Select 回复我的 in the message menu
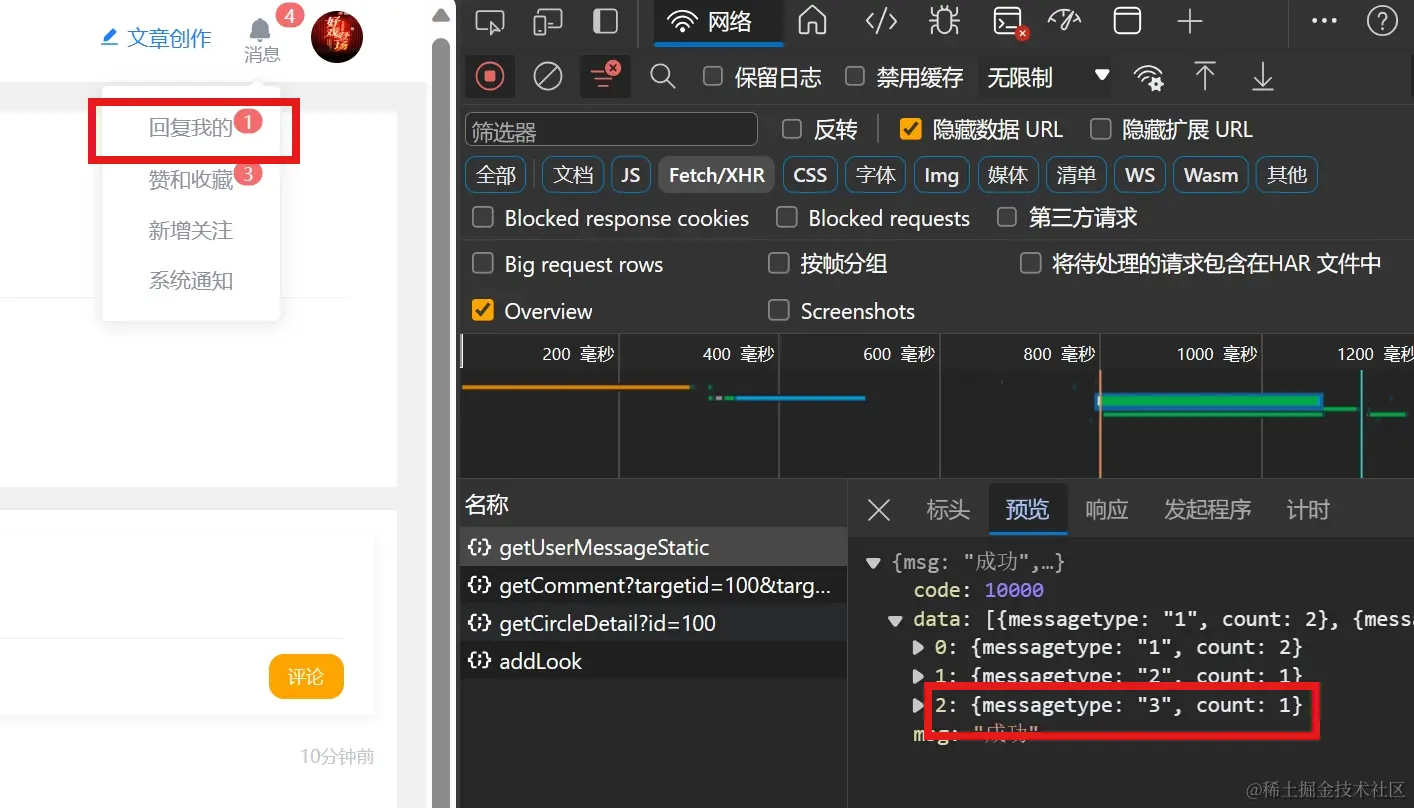 click(190, 127)
